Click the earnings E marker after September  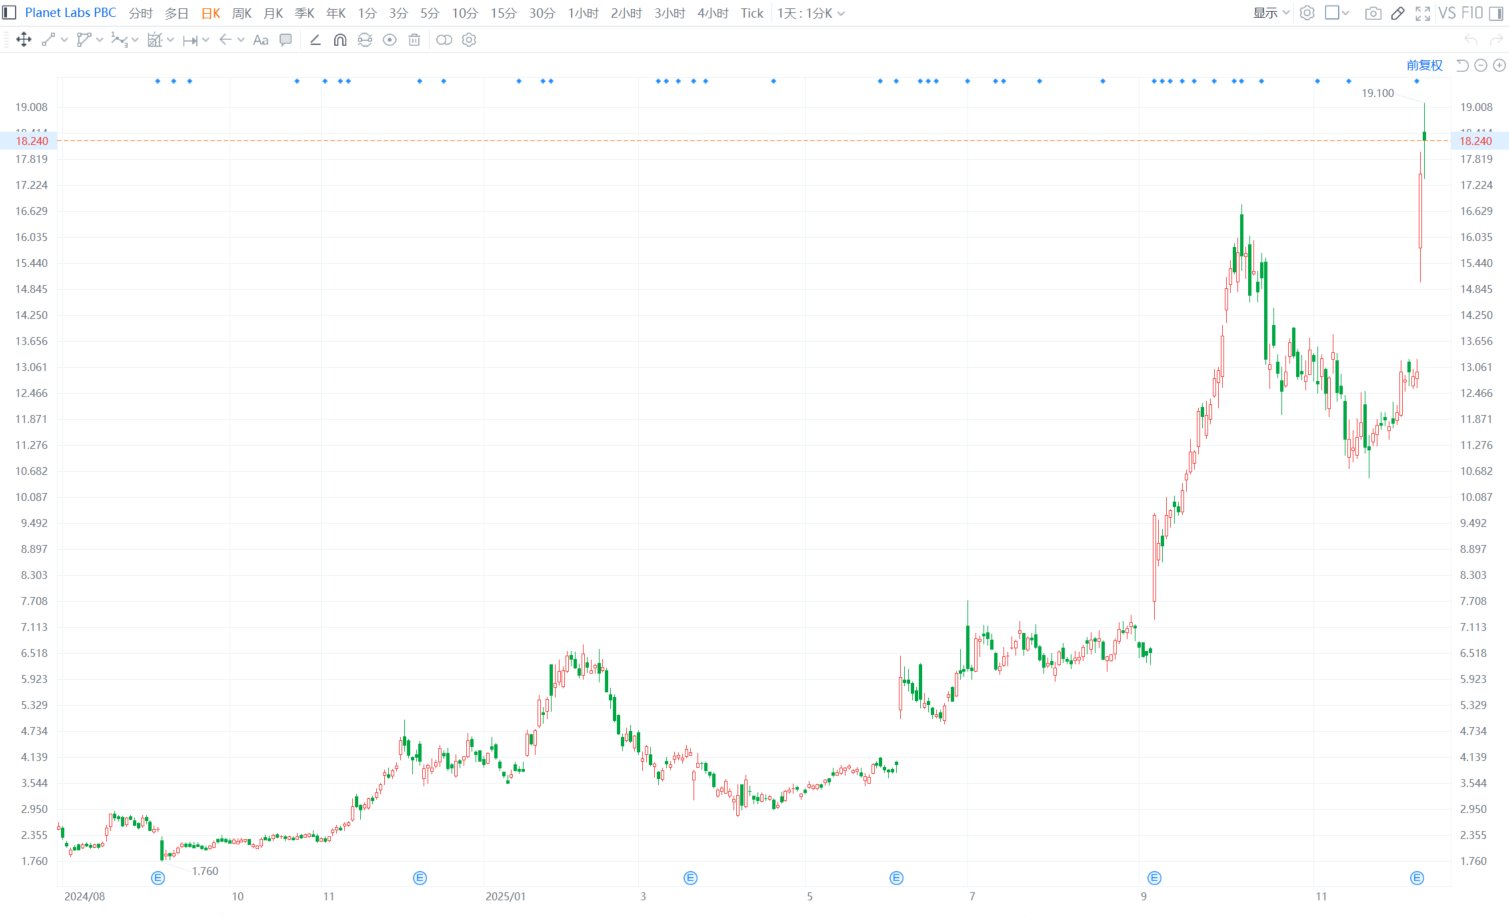point(1154,878)
